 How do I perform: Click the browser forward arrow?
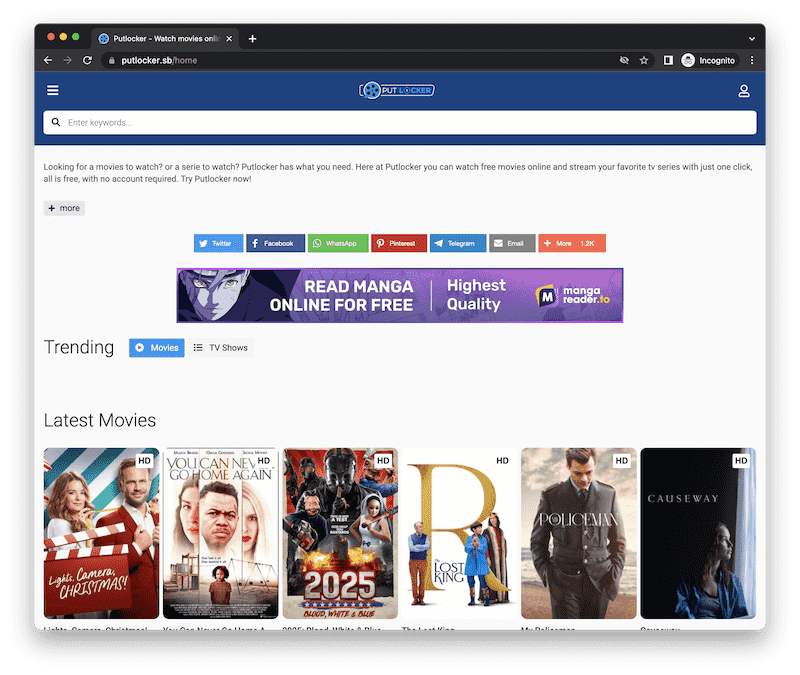67,60
